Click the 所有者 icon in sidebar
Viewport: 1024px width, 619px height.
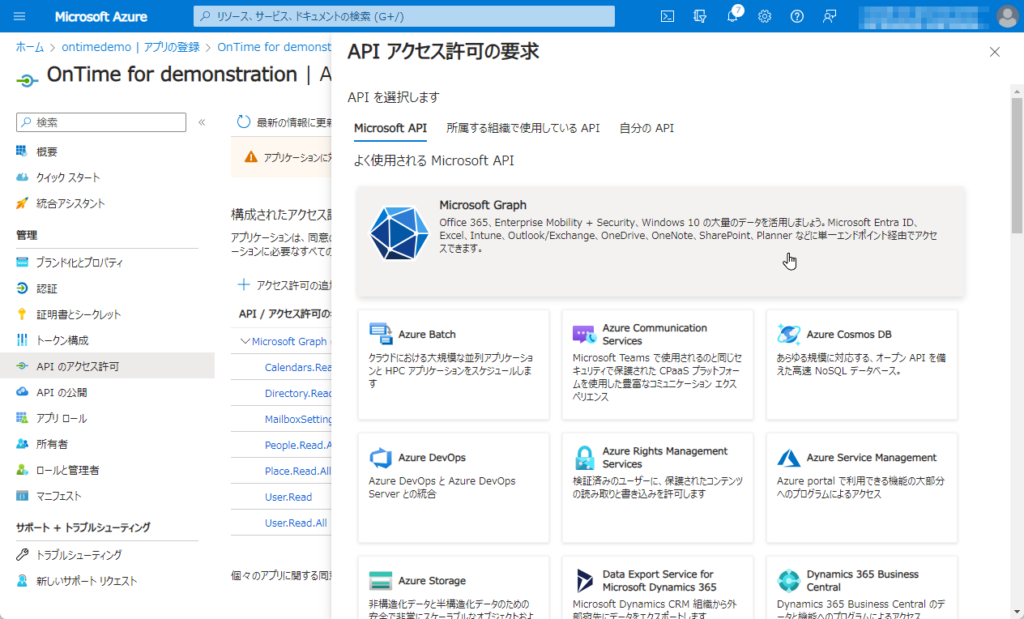click(22, 444)
